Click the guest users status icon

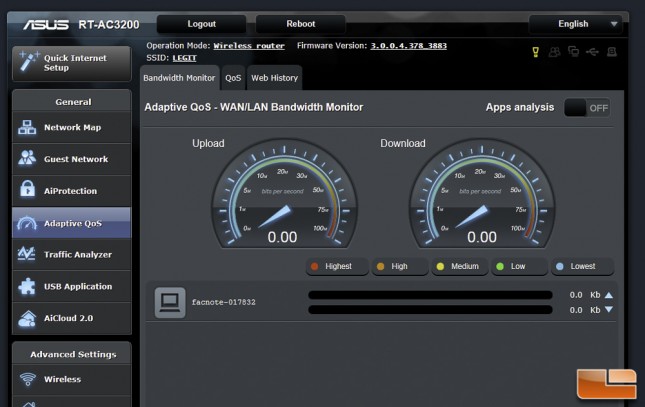554,52
